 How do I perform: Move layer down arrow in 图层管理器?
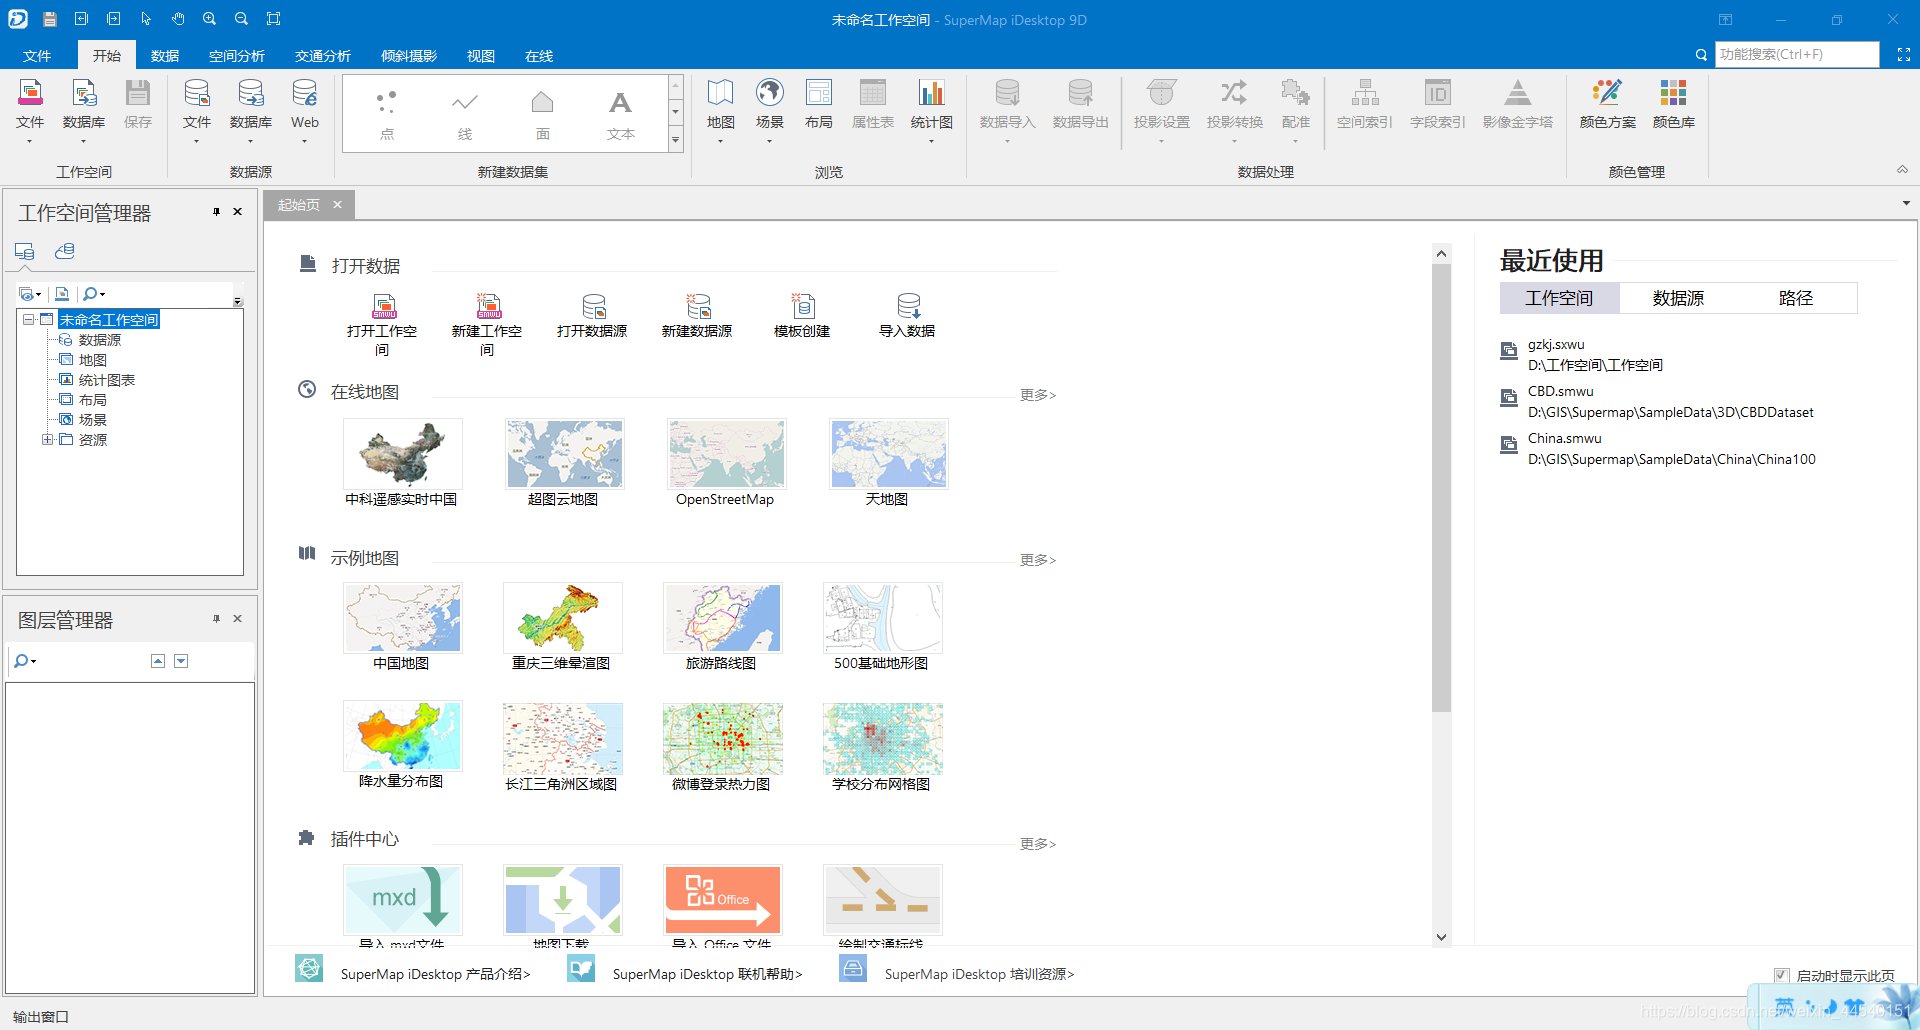tap(181, 661)
